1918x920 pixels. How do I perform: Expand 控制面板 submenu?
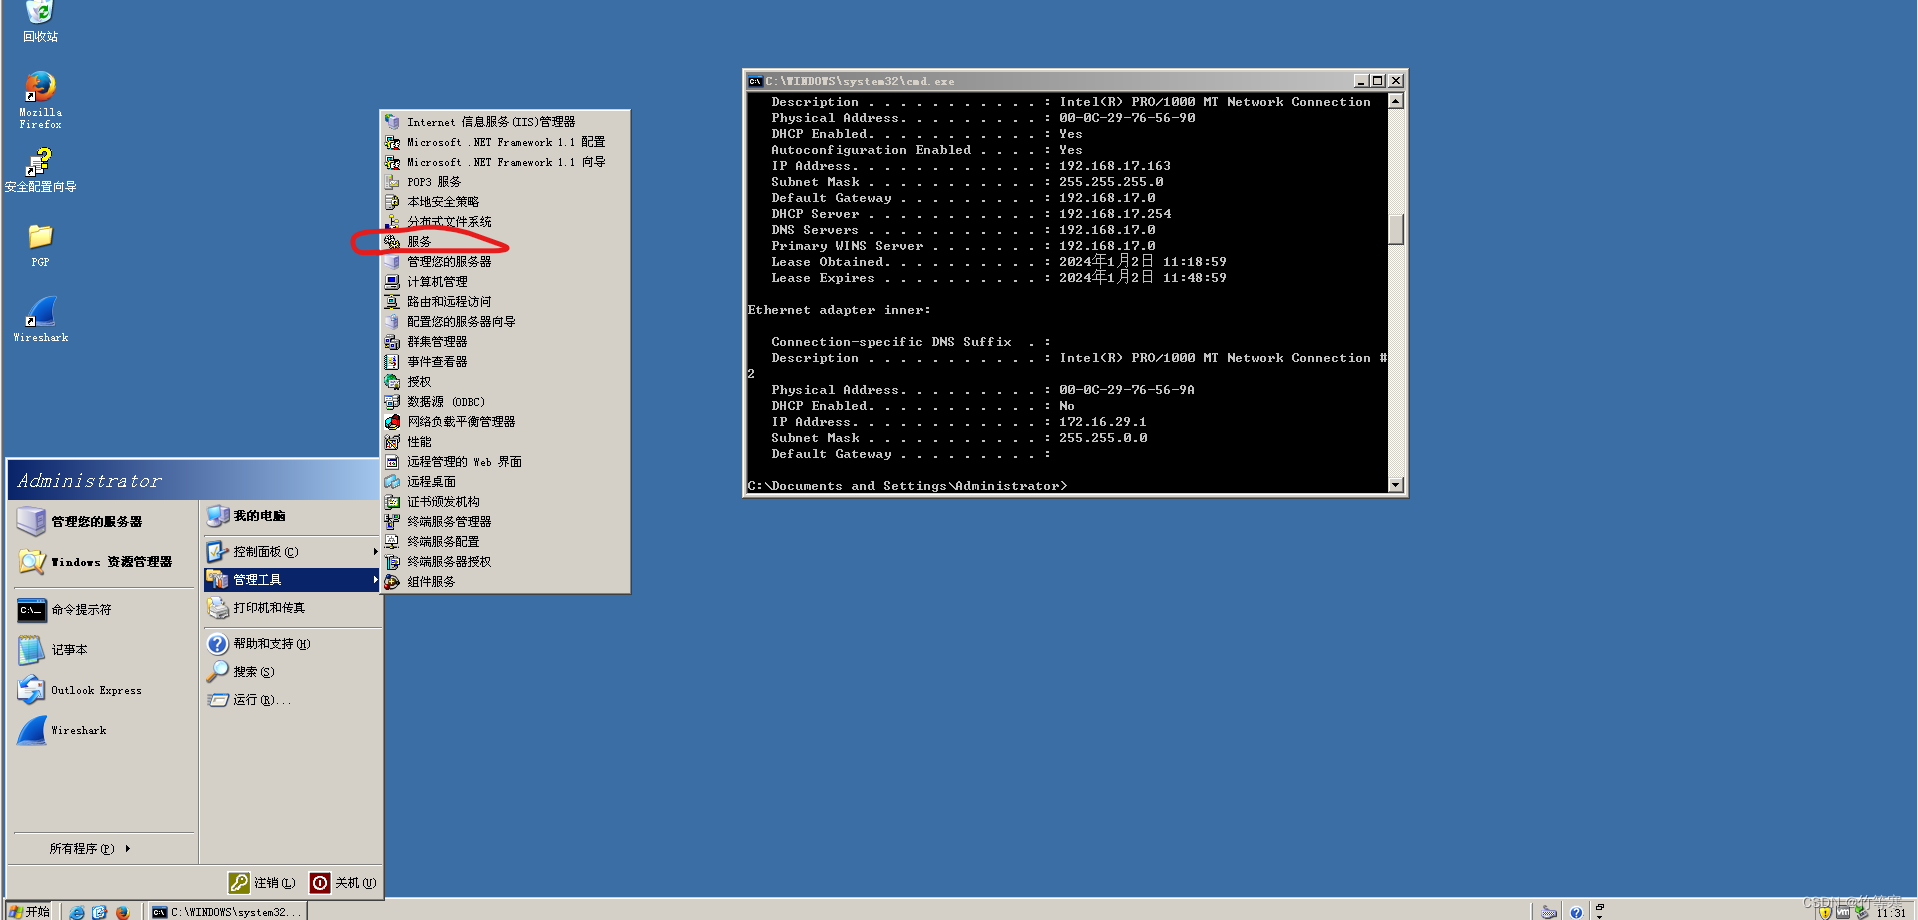pos(292,552)
